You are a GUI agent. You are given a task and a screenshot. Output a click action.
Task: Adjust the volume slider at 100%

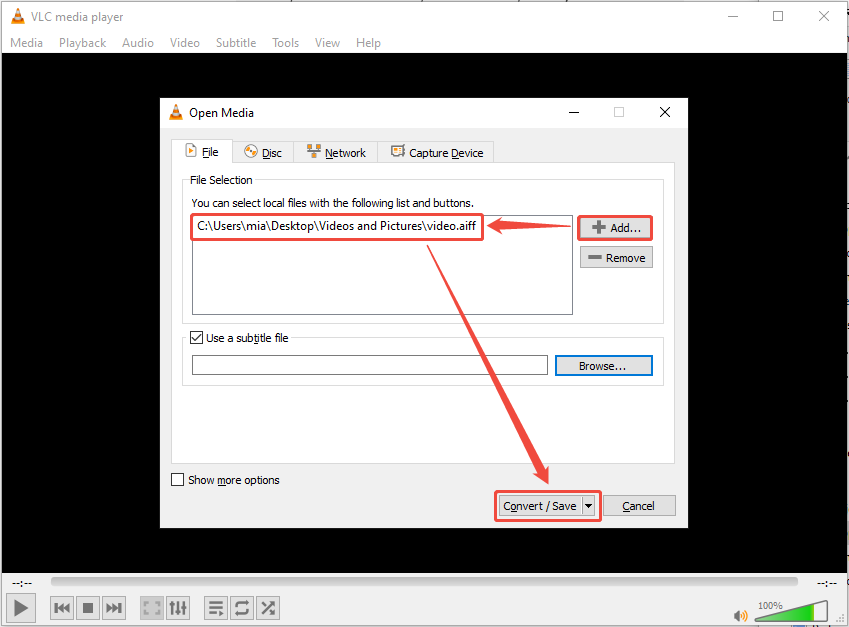(x=791, y=611)
